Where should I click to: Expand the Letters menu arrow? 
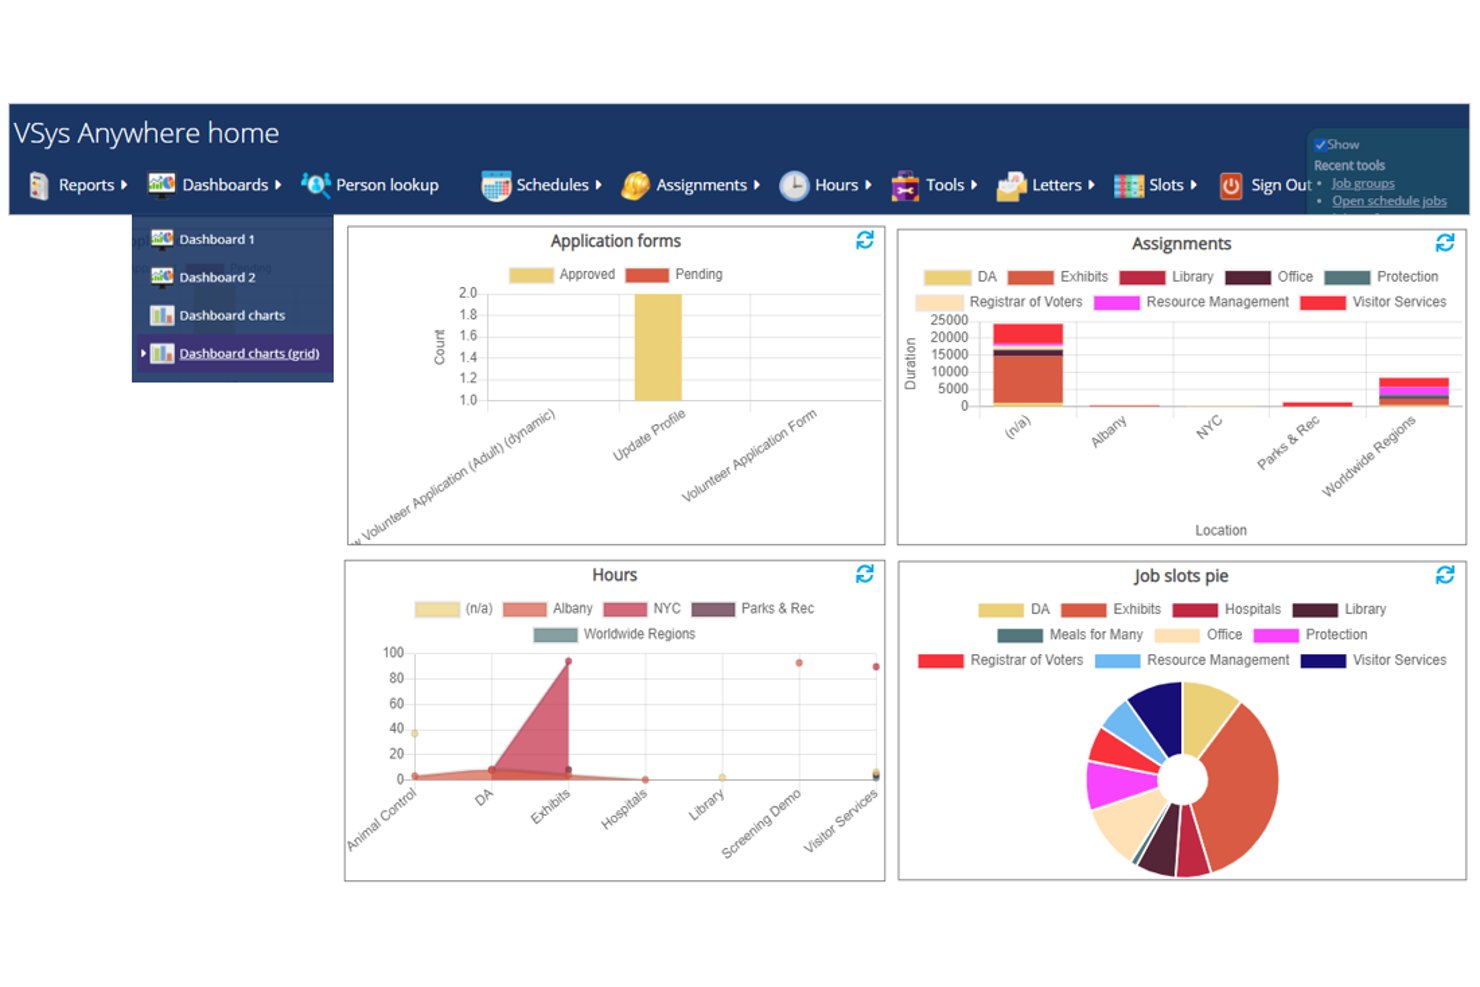point(1091,185)
